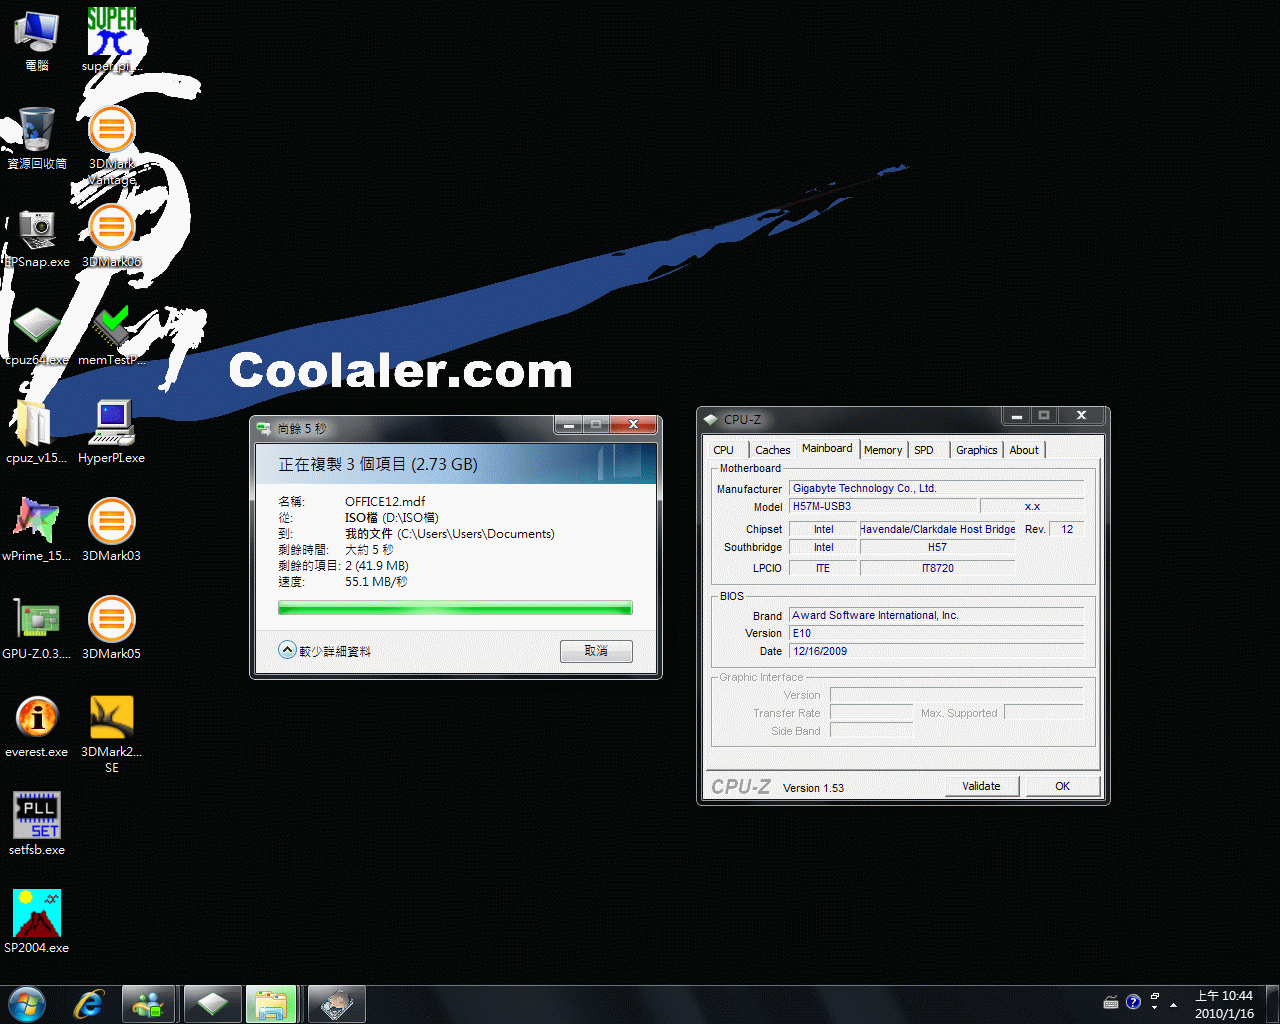Launch Internet Explorer from taskbar
This screenshot has height=1024, width=1280.
pyautogui.click(x=89, y=1004)
